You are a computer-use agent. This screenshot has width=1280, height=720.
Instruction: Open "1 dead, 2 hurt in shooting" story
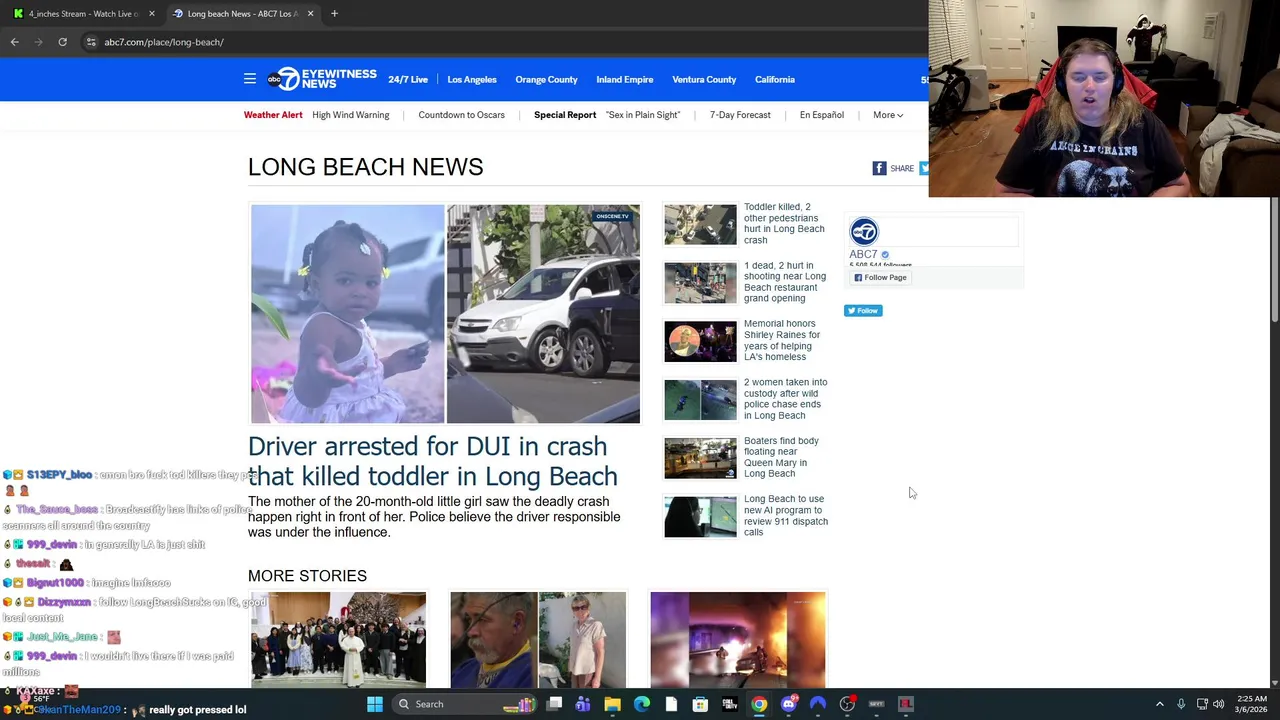click(785, 282)
